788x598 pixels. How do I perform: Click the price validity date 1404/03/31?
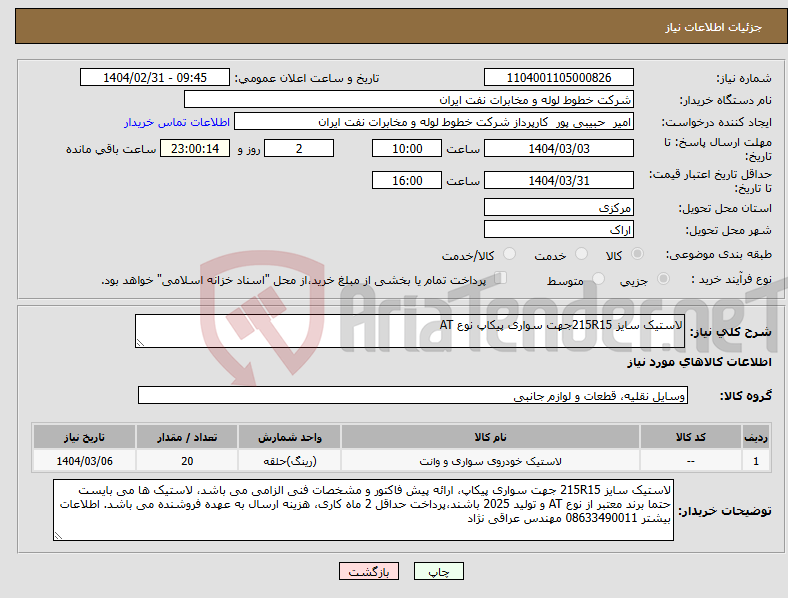[x=558, y=180]
